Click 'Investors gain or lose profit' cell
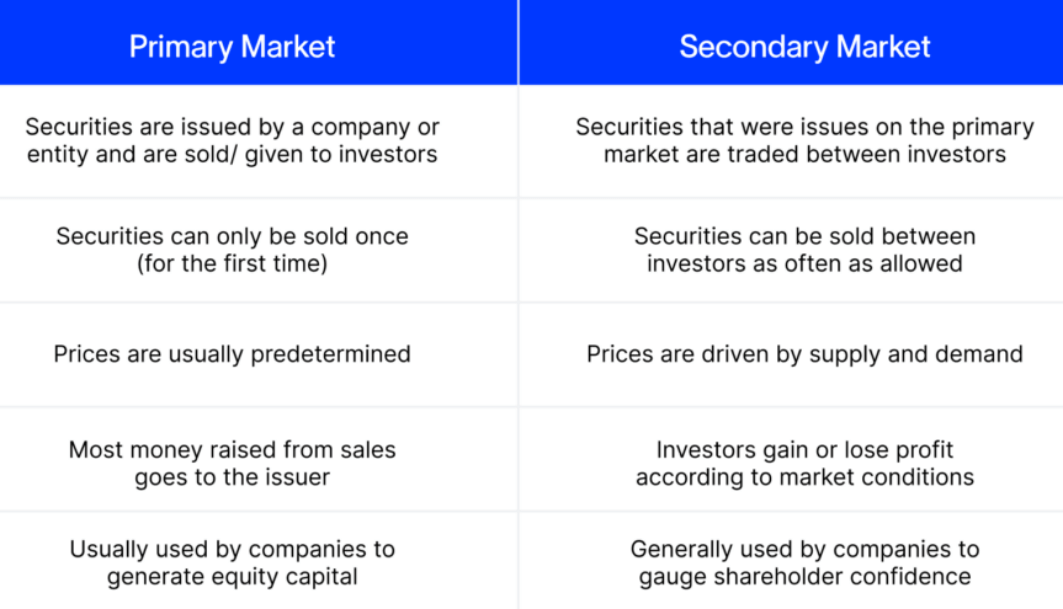The image size is (1063, 609). click(x=791, y=460)
